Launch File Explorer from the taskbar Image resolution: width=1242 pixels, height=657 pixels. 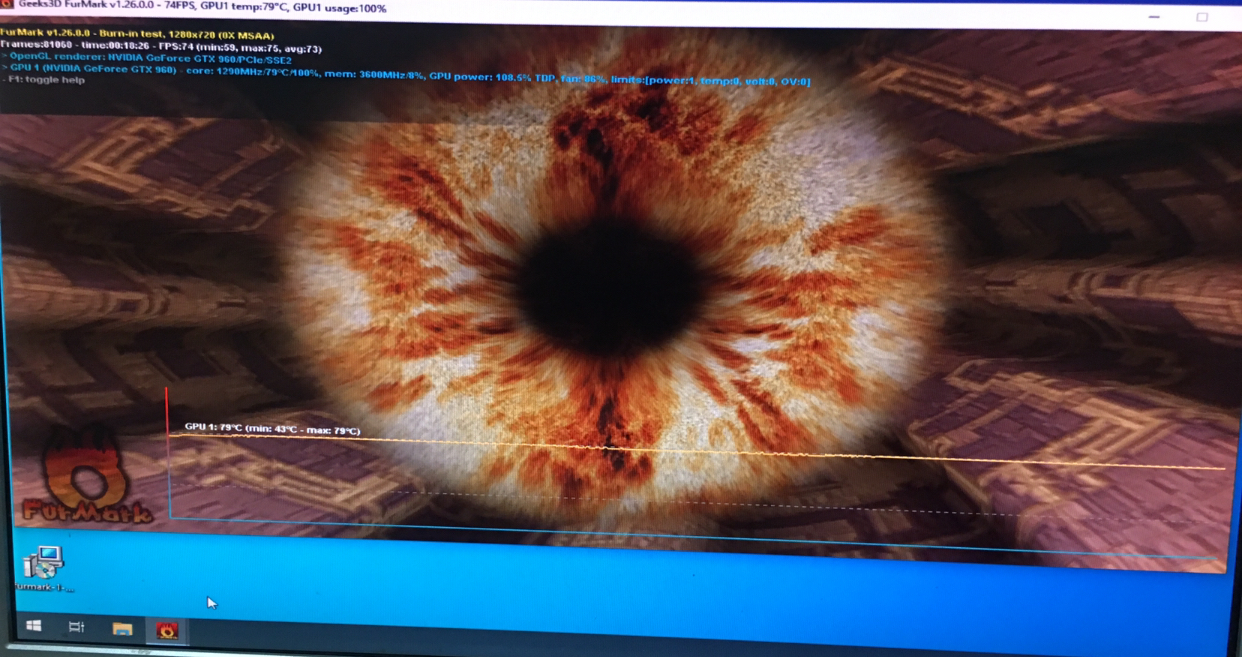coord(122,629)
